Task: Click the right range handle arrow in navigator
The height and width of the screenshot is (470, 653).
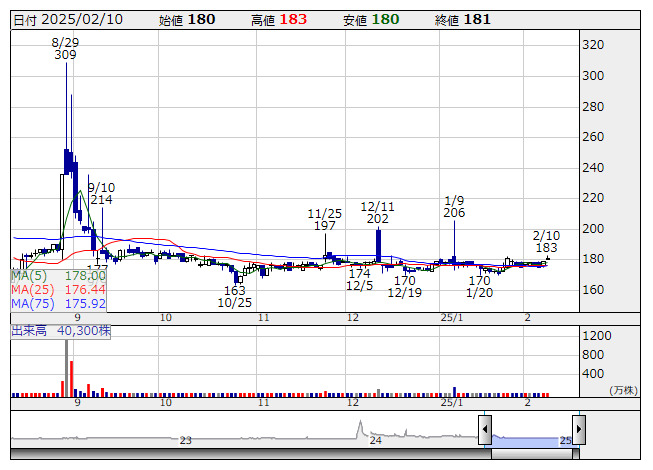Action: 578,431
